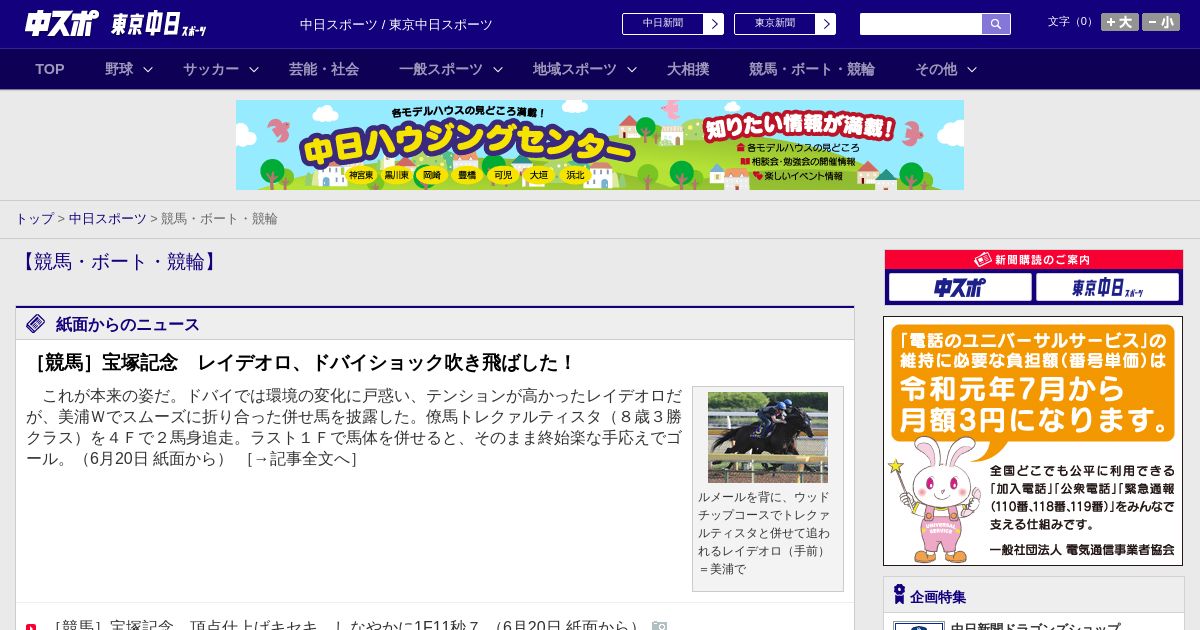1200x630 pixels.
Task: Click the →記事全文へ link
Action: tap(302, 459)
